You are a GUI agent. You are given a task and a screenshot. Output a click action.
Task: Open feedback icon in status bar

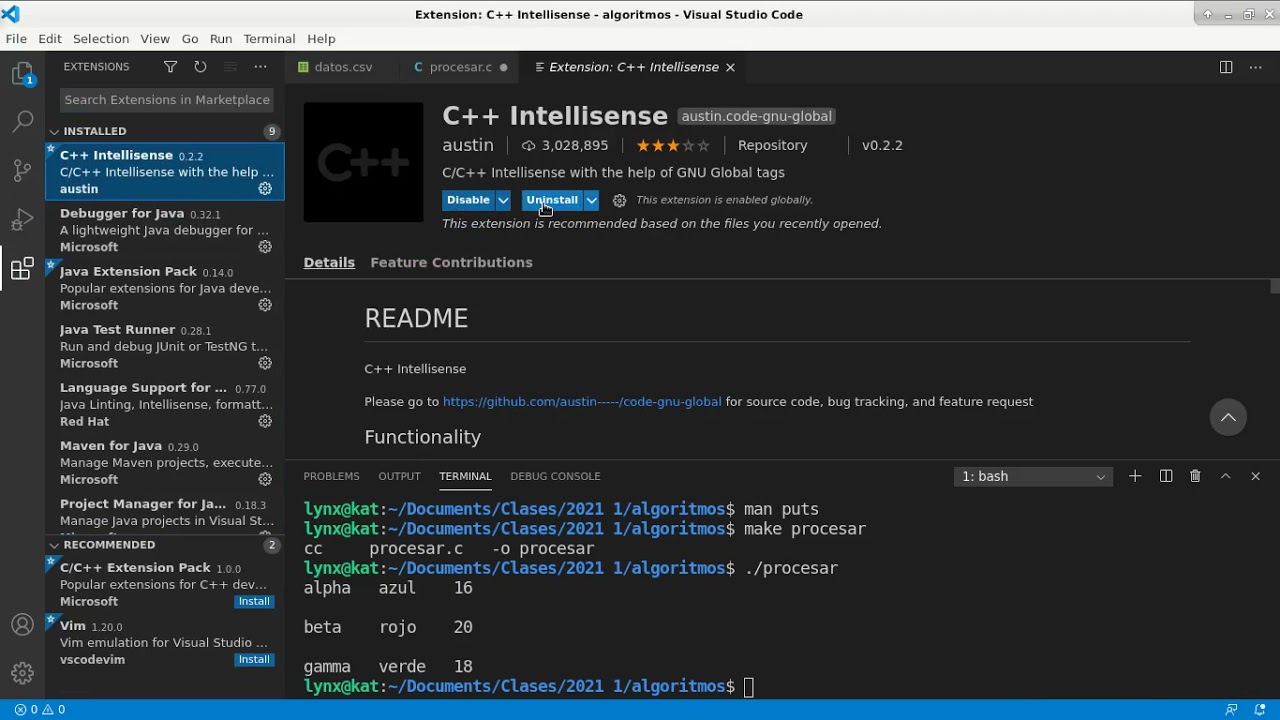coord(1232,709)
